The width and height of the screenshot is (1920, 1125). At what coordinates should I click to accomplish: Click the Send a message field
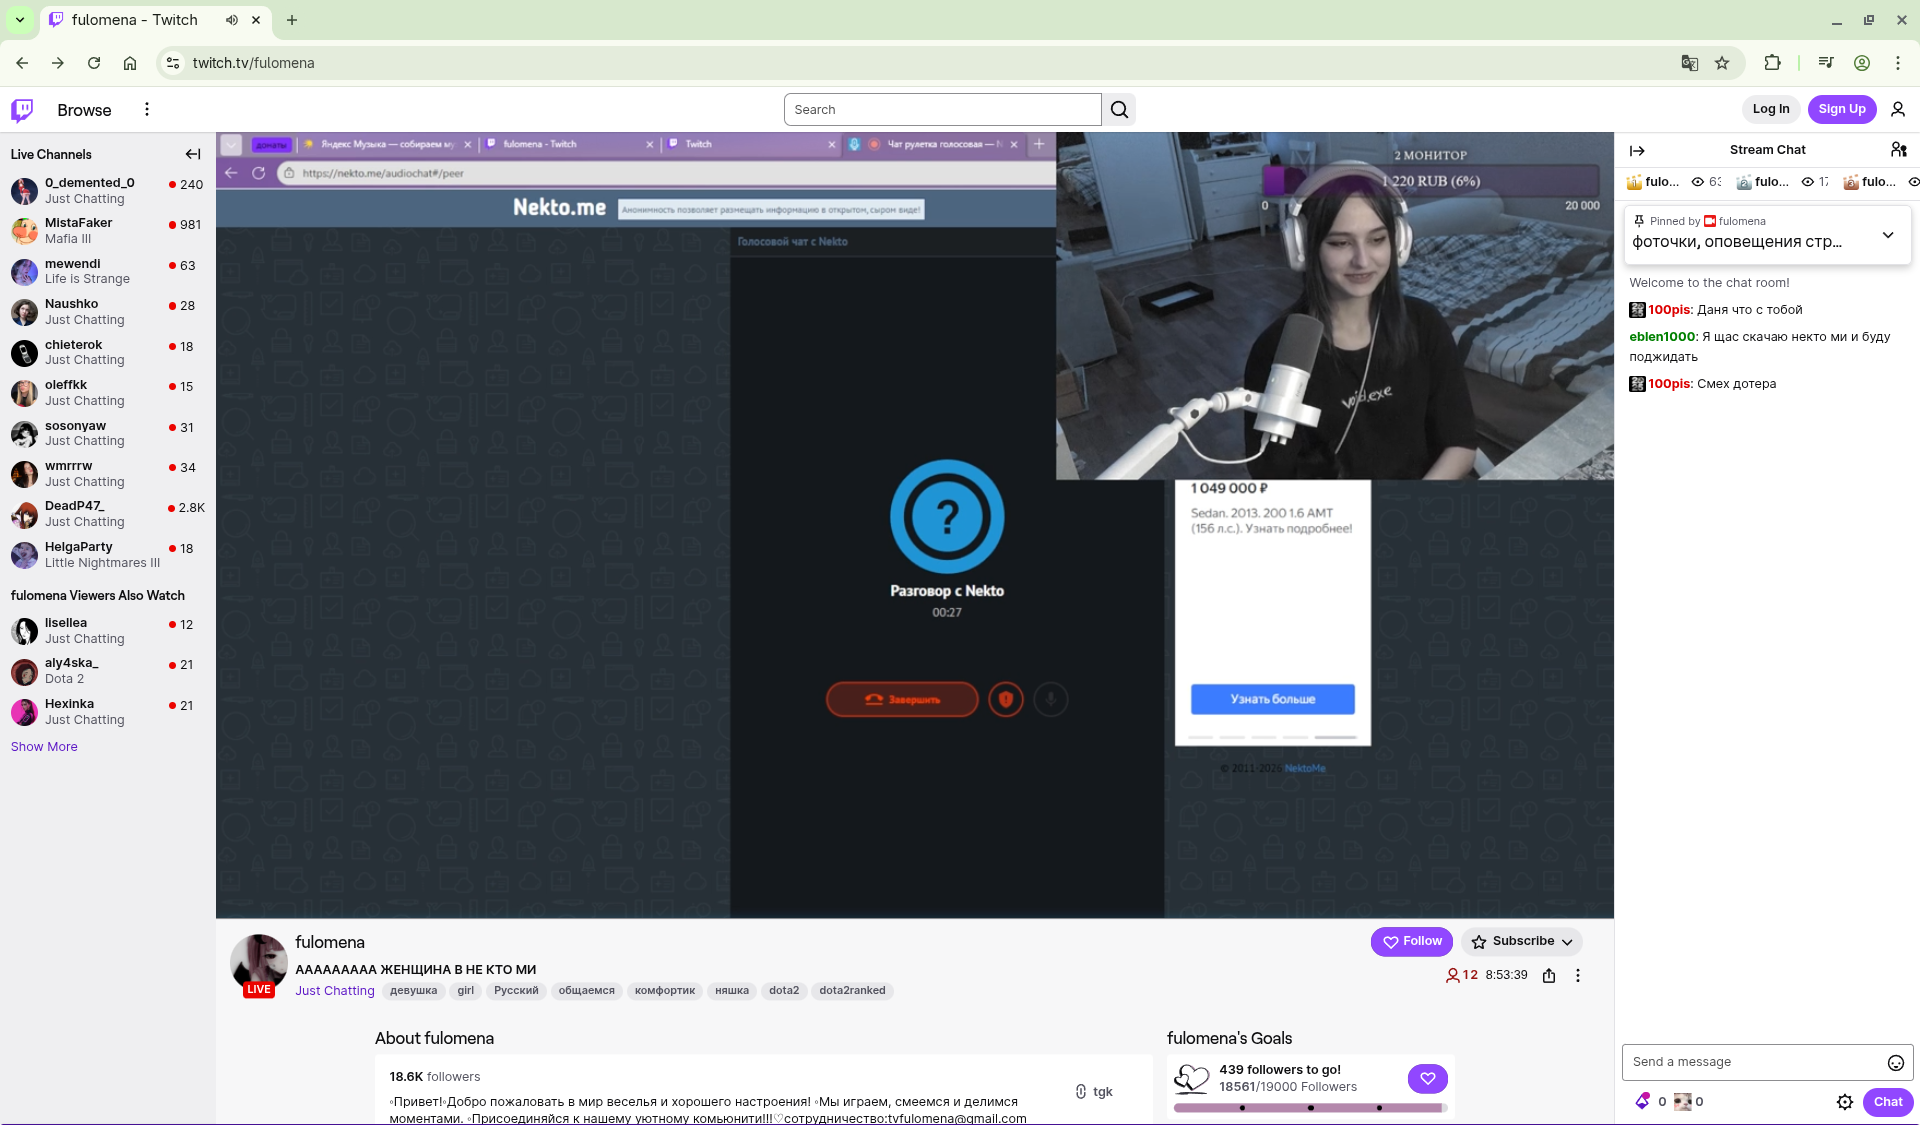pos(1750,1062)
